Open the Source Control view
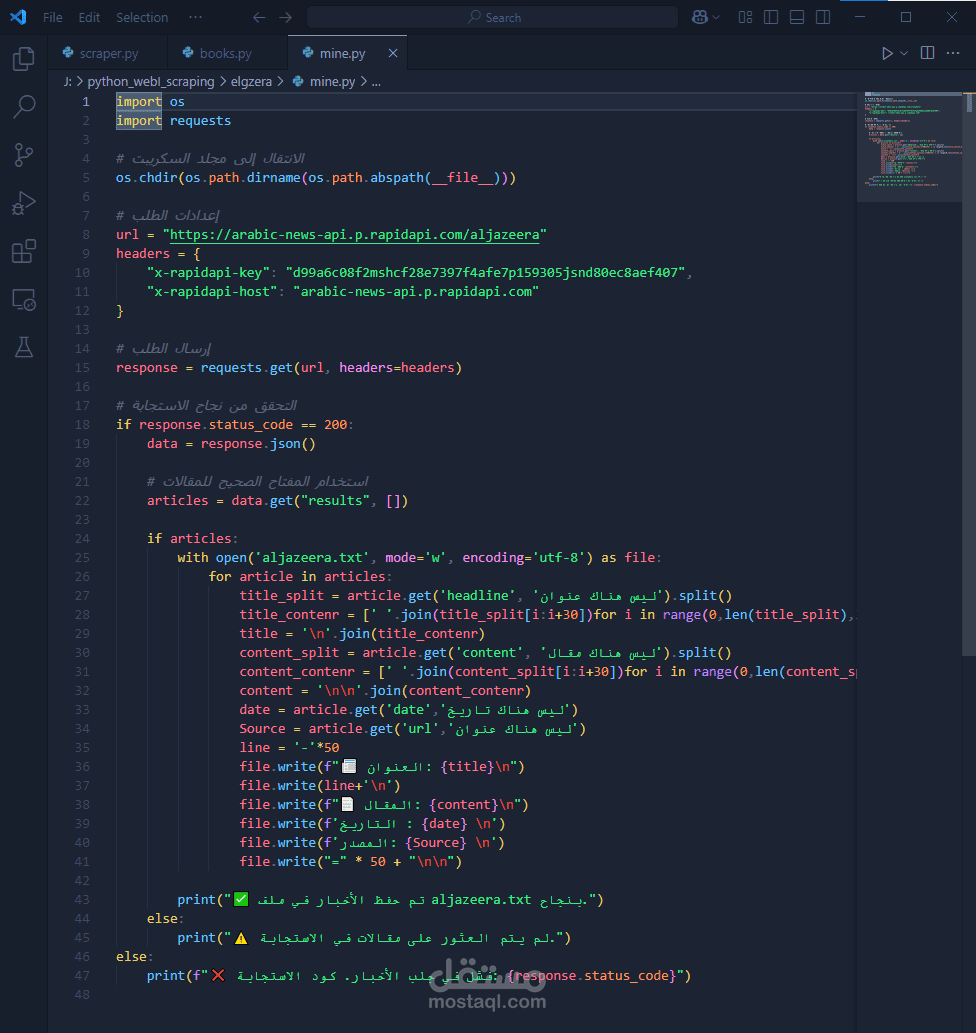 pyautogui.click(x=24, y=154)
